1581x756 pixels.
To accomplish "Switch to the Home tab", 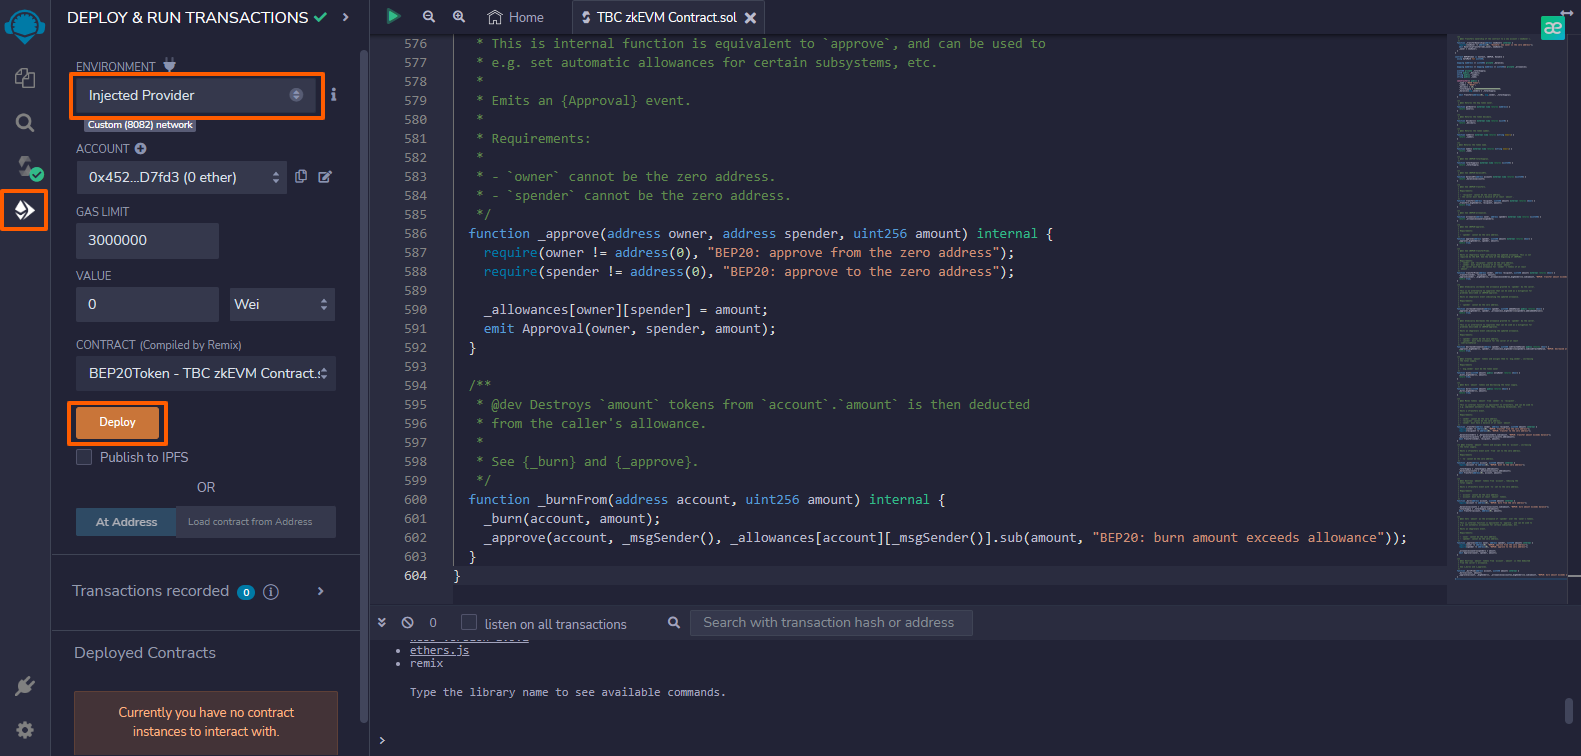I will point(515,17).
